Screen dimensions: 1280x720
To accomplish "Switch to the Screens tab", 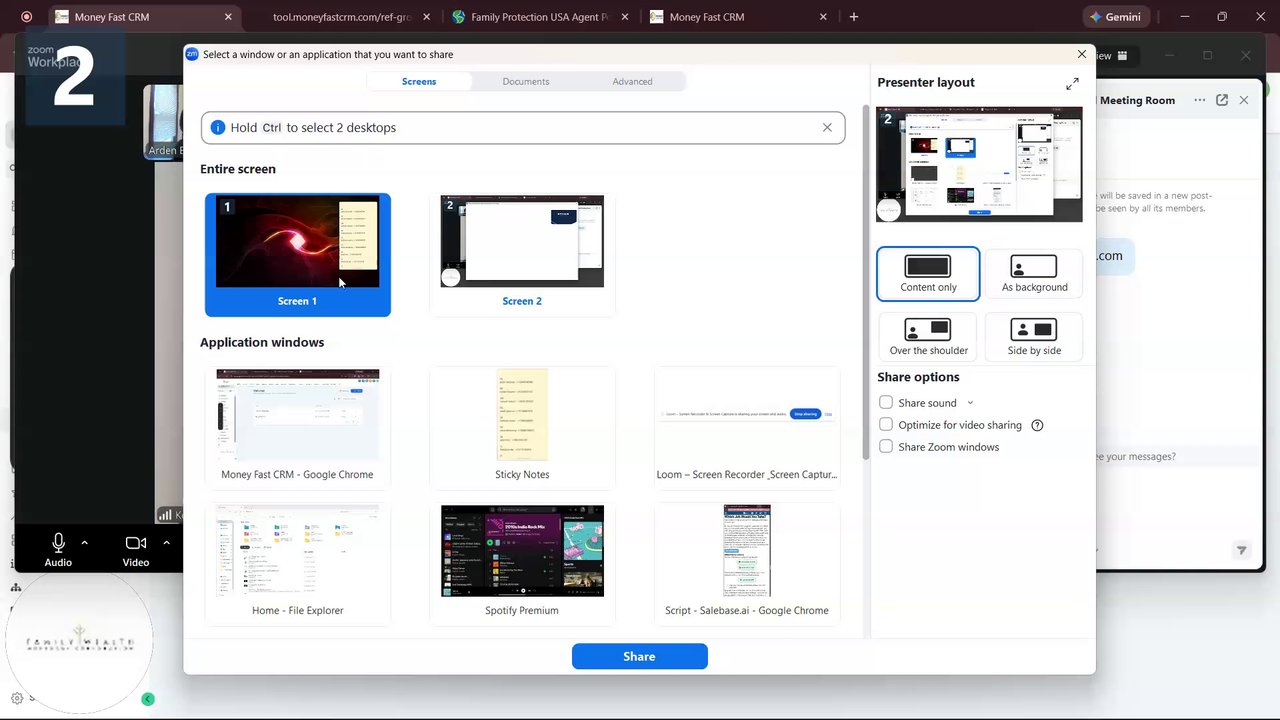I will 419,82.
